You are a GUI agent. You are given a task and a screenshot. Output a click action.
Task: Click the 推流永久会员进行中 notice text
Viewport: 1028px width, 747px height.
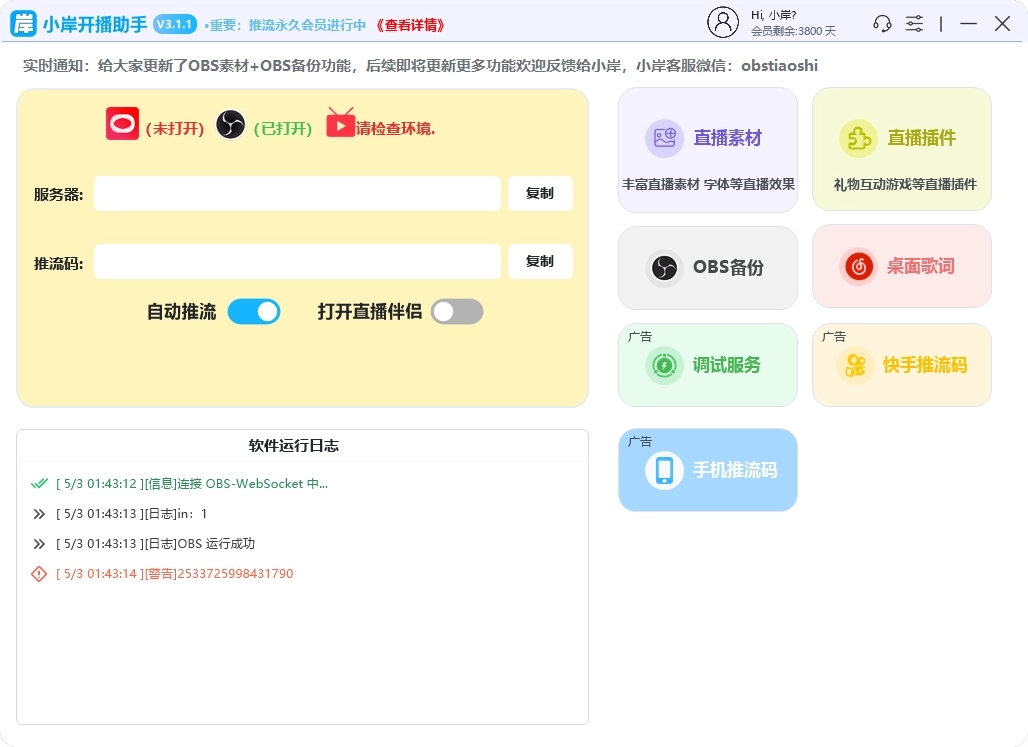click(307, 25)
